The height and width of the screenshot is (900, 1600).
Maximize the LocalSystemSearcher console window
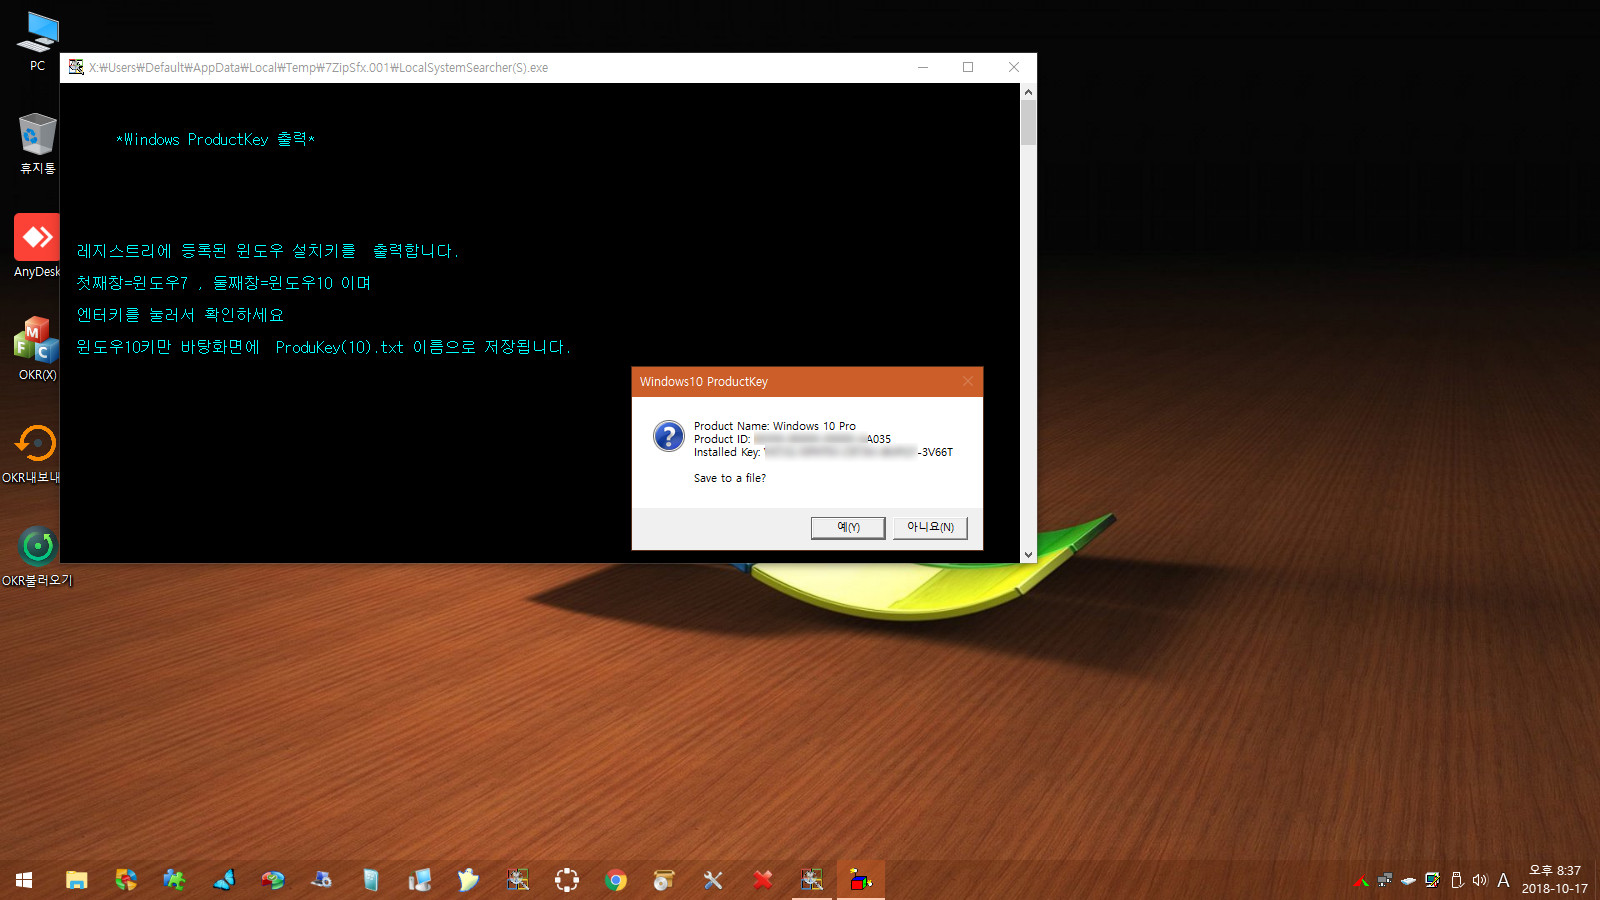pyautogui.click(x=968, y=67)
